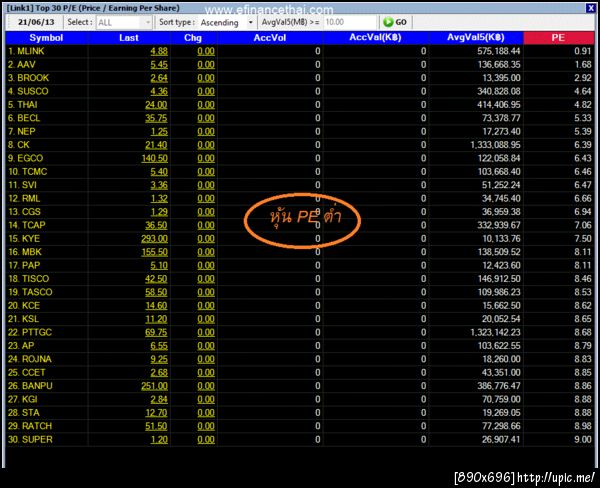Sort by the Symbol column header

pos(46,38)
